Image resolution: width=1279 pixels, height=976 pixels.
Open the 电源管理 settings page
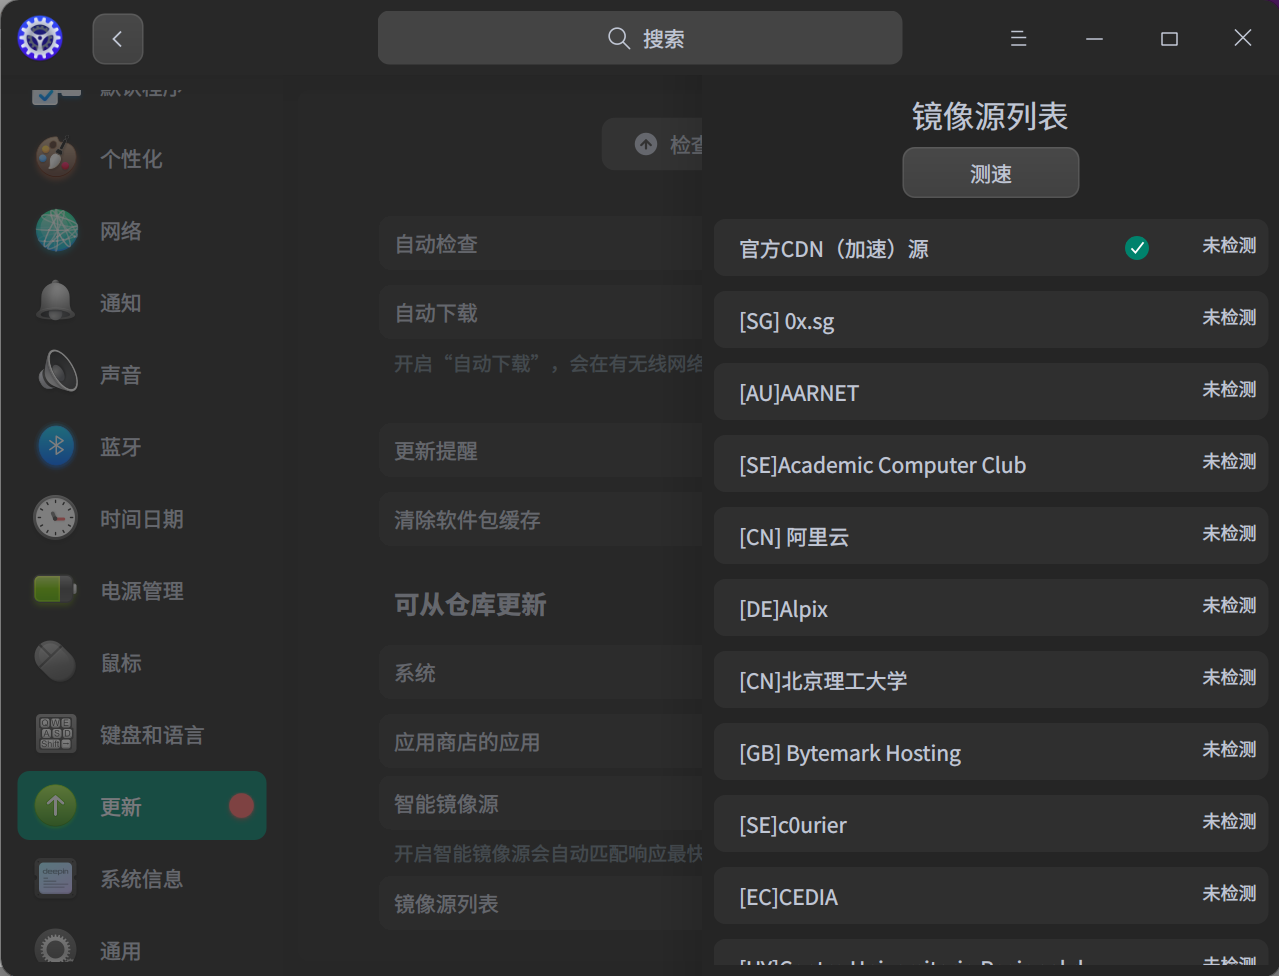coord(142,591)
